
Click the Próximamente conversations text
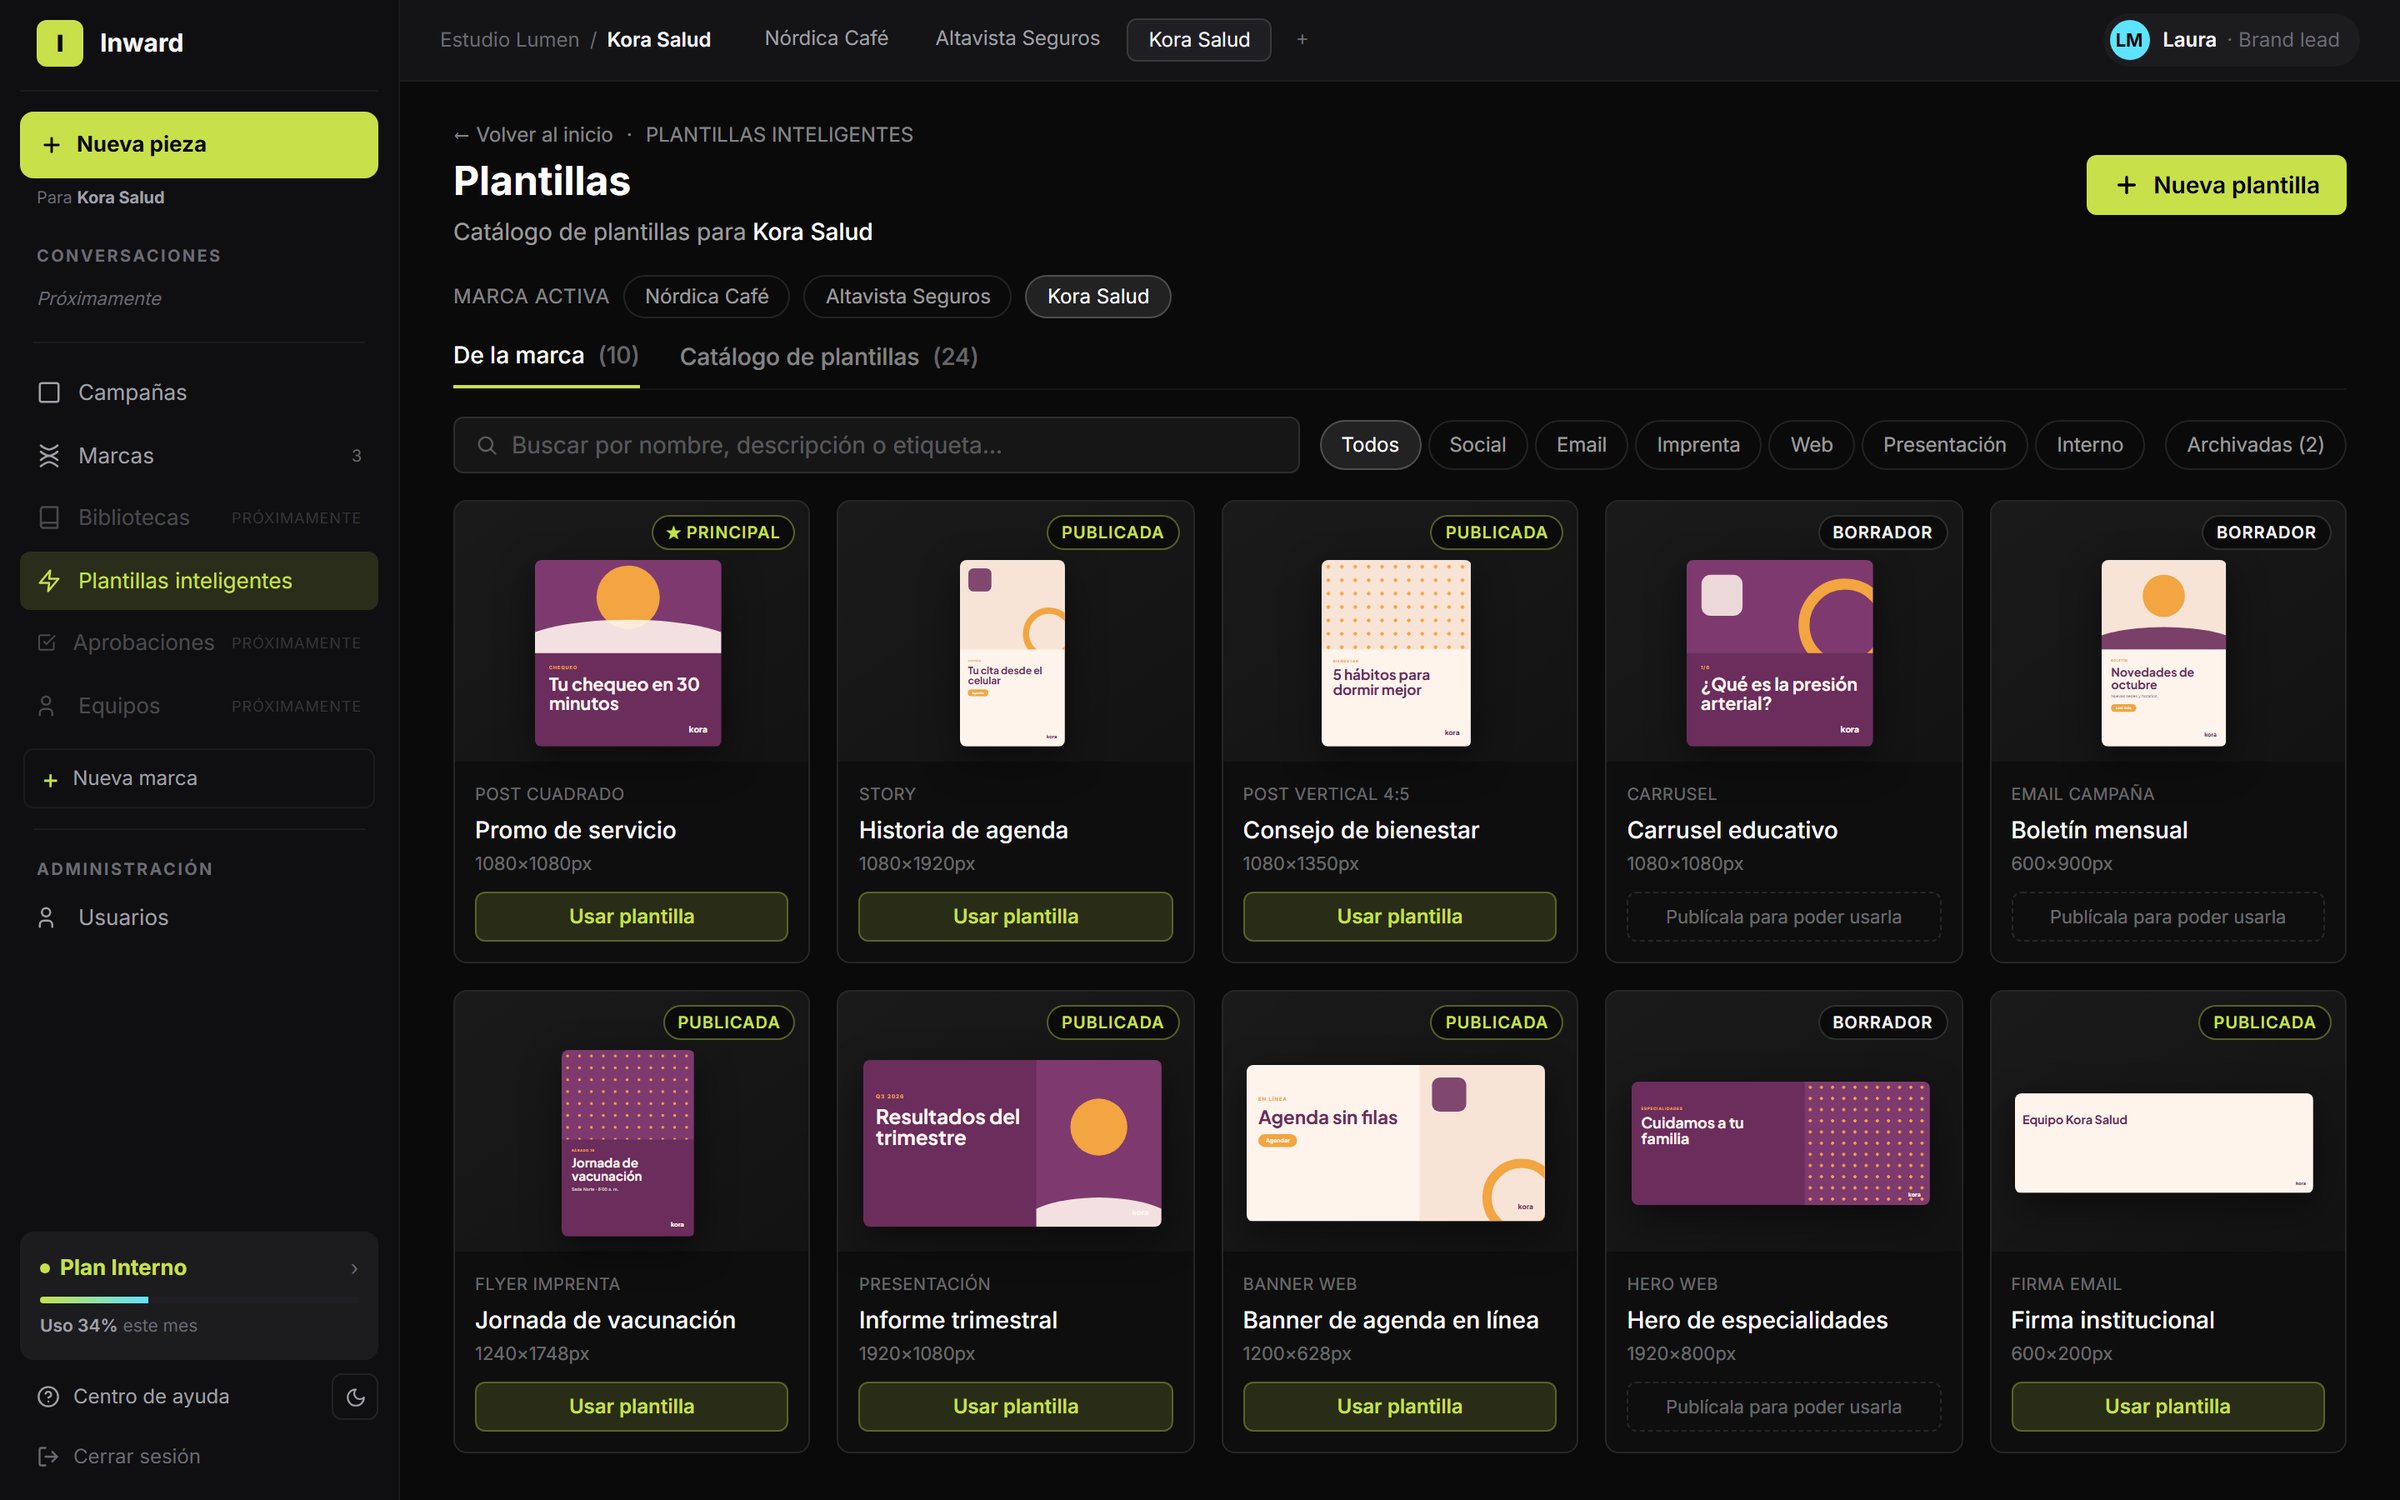click(x=99, y=299)
